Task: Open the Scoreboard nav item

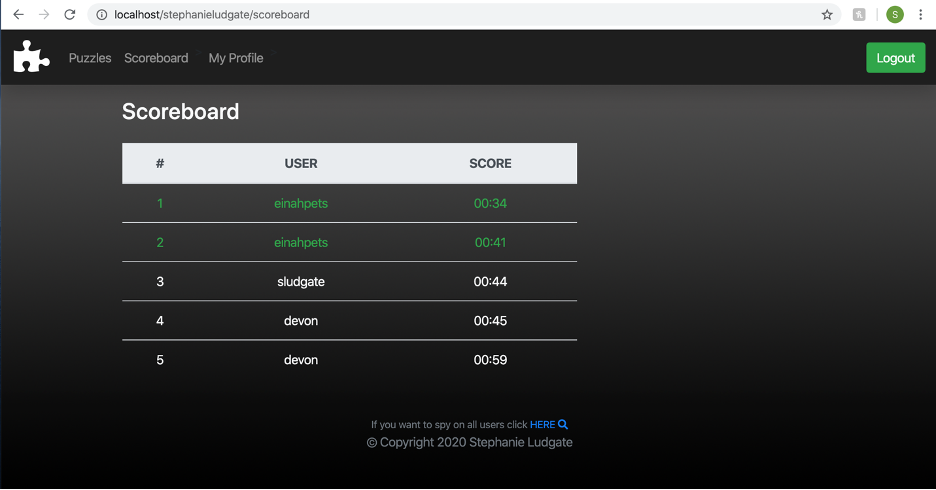Action: point(156,58)
